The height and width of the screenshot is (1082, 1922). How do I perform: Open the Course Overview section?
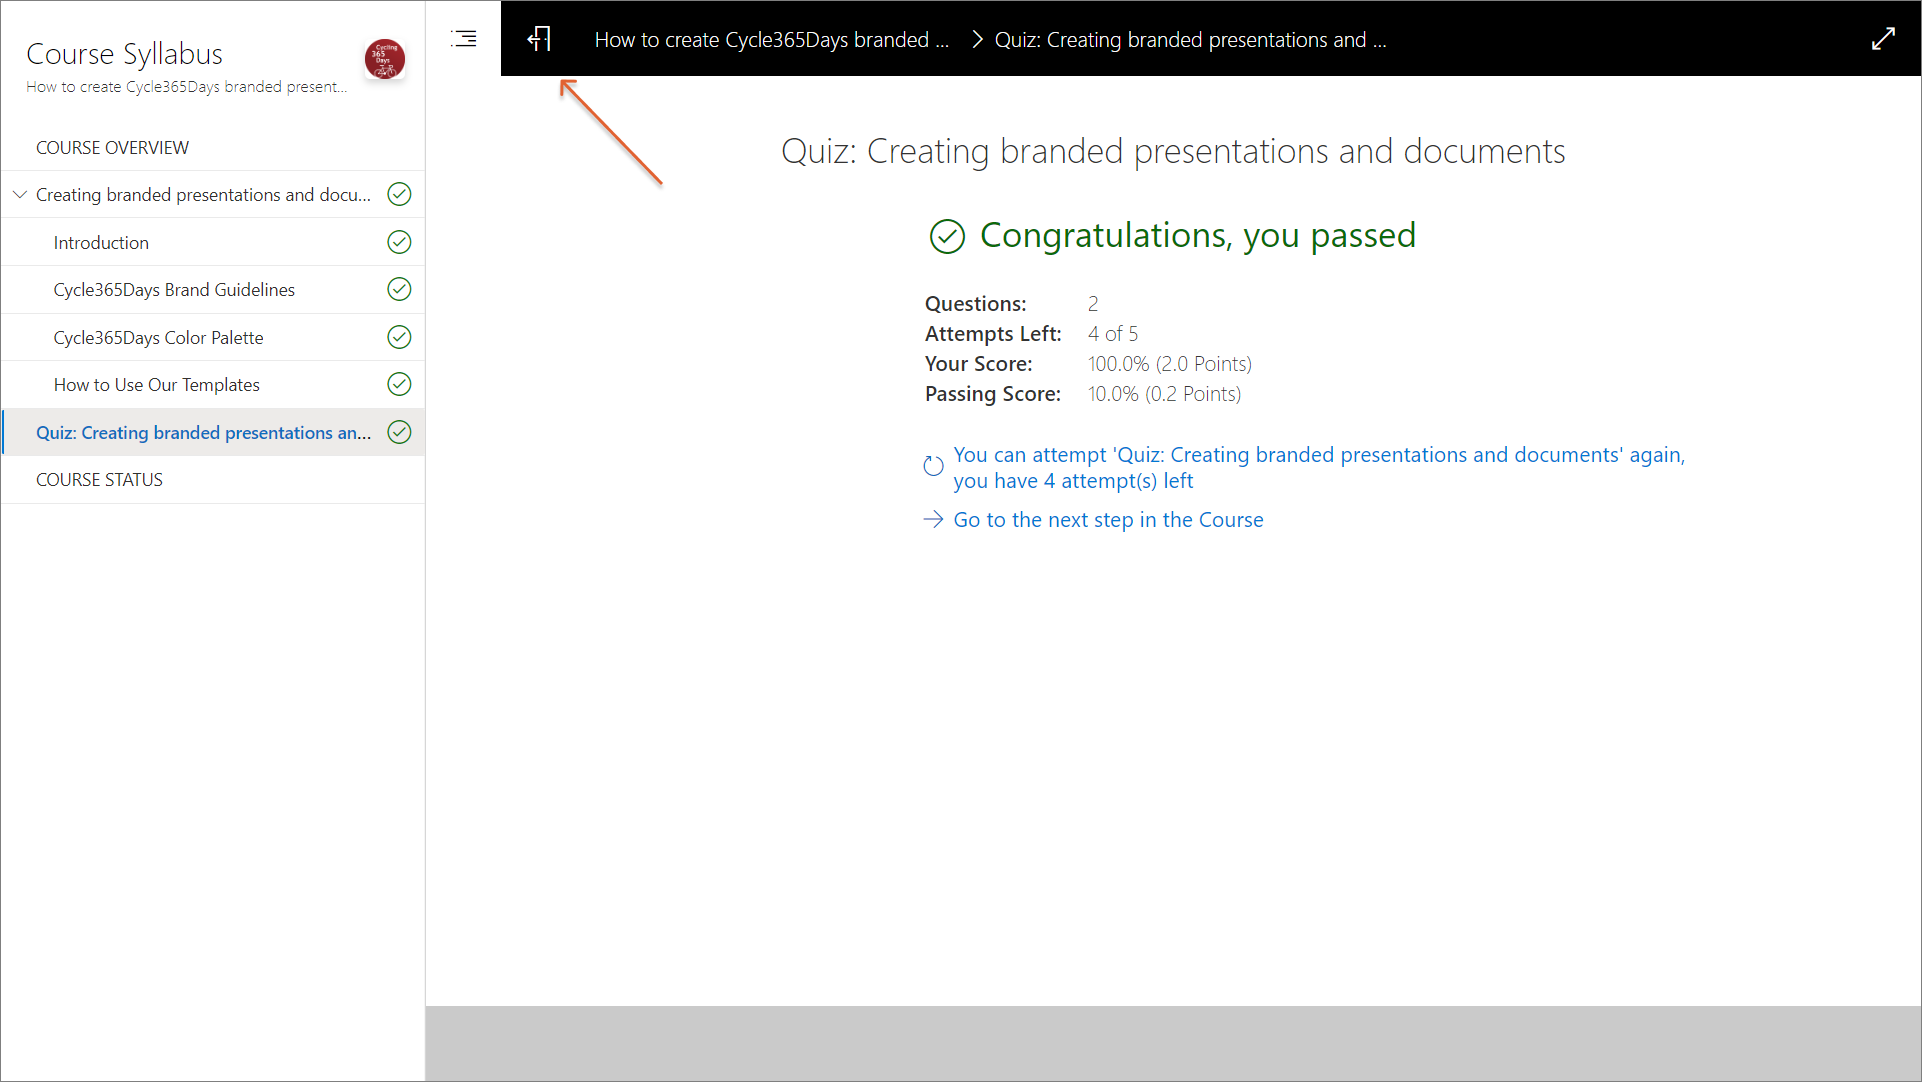click(112, 147)
